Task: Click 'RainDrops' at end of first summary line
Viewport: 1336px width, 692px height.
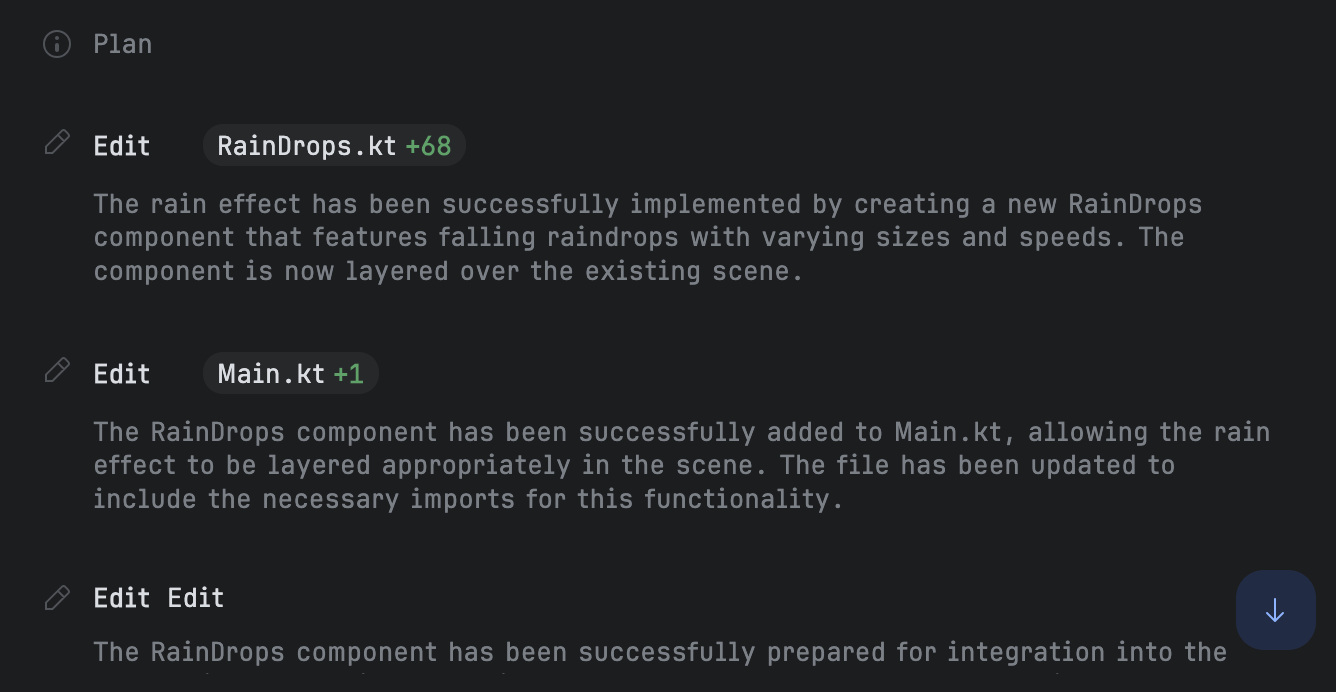Action: pos(1135,204)
